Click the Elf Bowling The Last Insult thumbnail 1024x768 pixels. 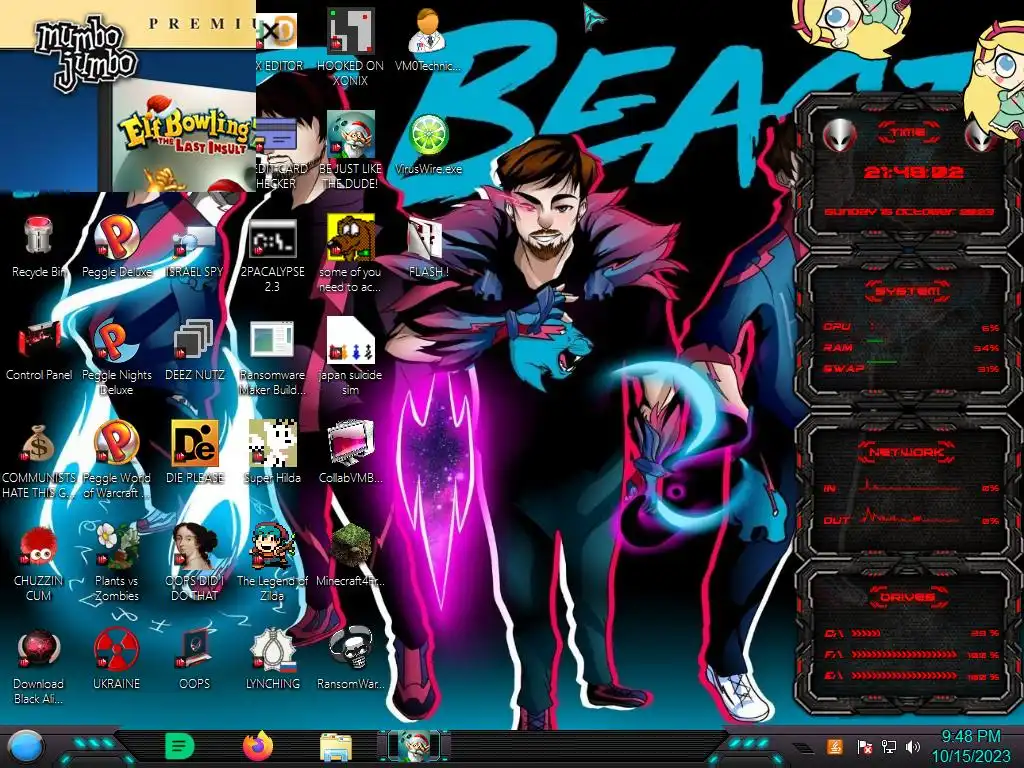coord(184,136)
